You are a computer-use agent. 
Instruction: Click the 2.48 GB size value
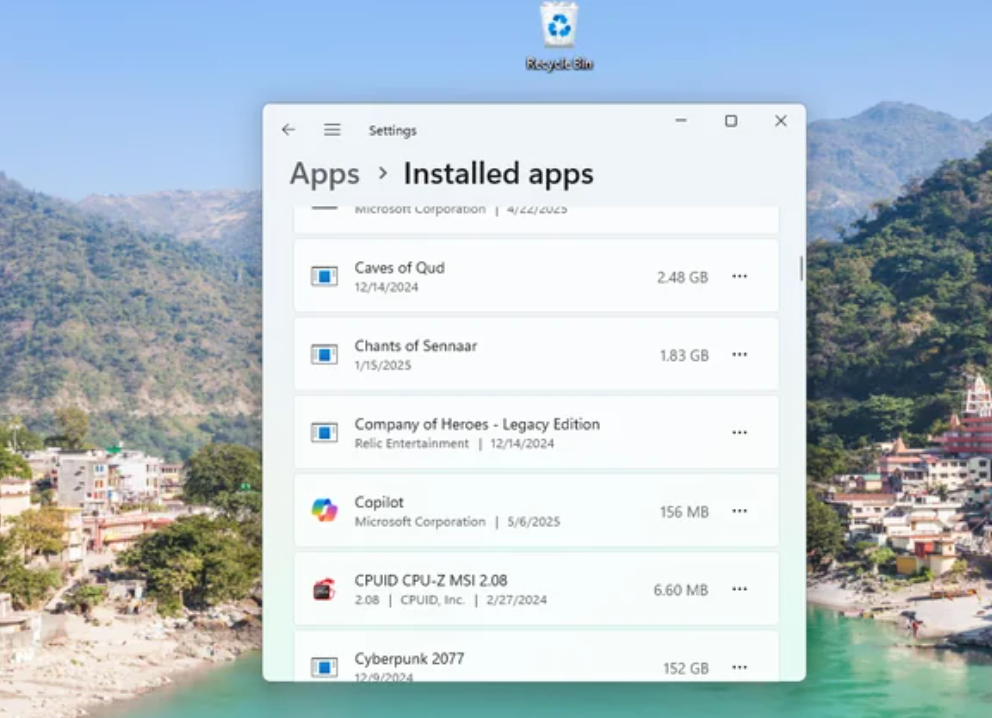pos(682,277)
